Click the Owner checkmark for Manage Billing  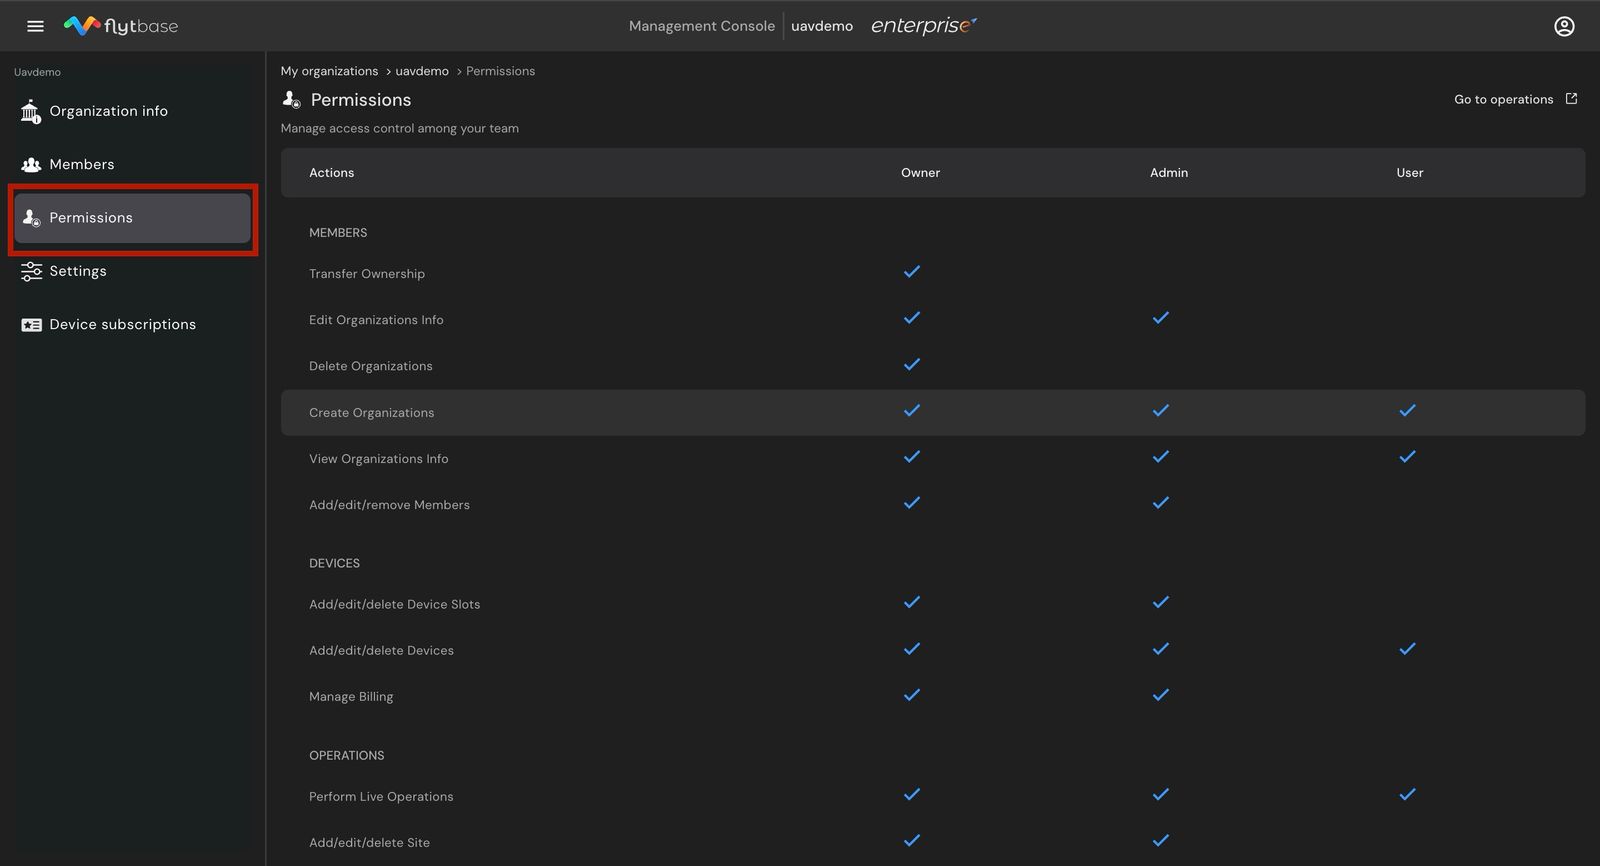pyautogui.click(x=912, y=694)
